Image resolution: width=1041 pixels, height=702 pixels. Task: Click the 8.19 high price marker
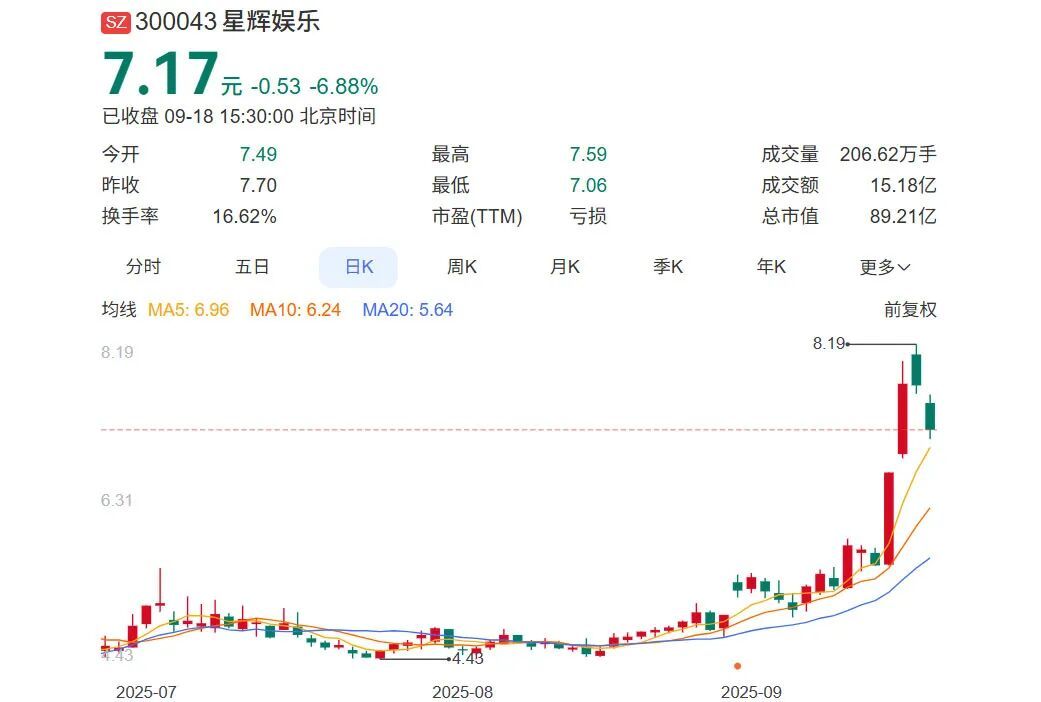829,343
